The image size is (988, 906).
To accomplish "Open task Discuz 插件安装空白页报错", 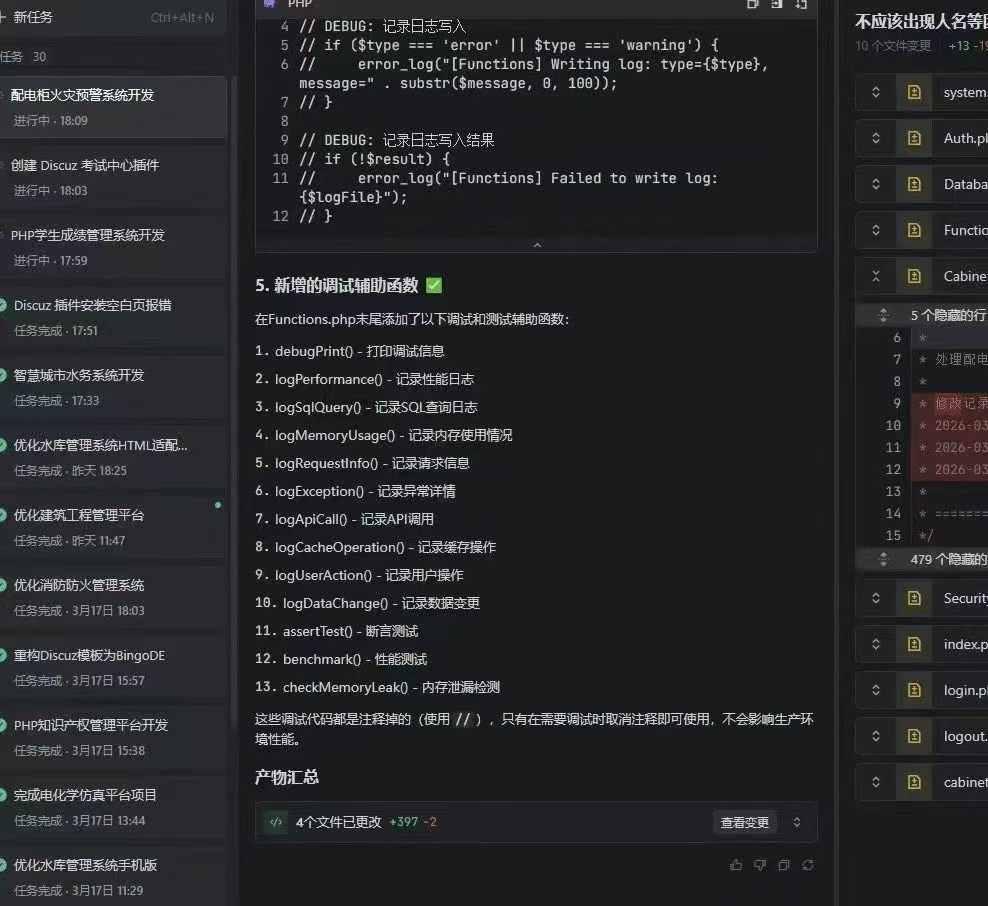I will tap(113, 317).
